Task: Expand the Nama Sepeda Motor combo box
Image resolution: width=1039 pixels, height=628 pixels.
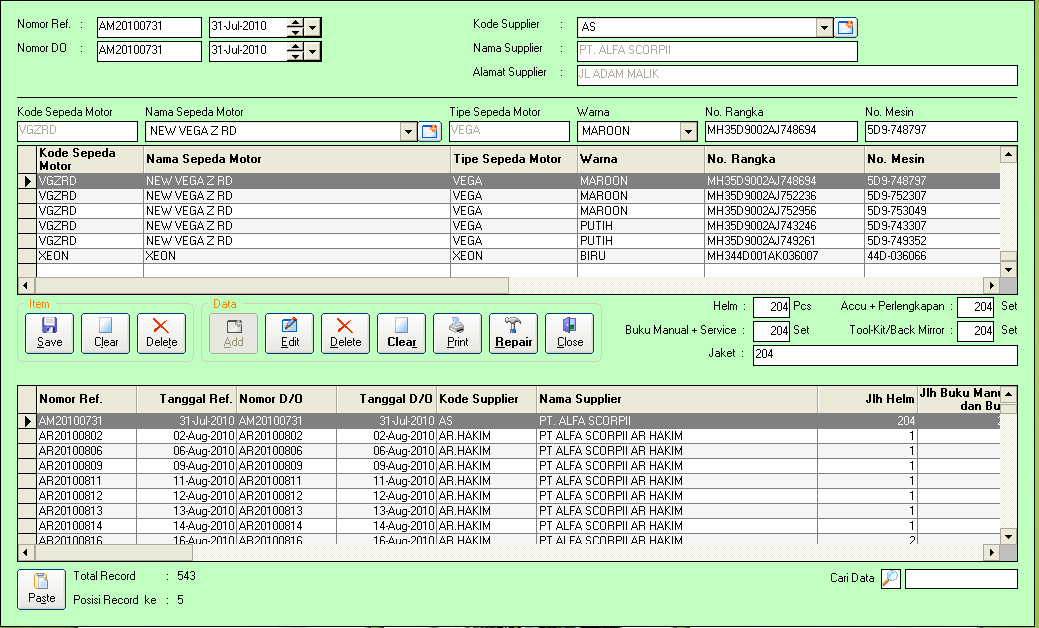Action: (408, 131)
